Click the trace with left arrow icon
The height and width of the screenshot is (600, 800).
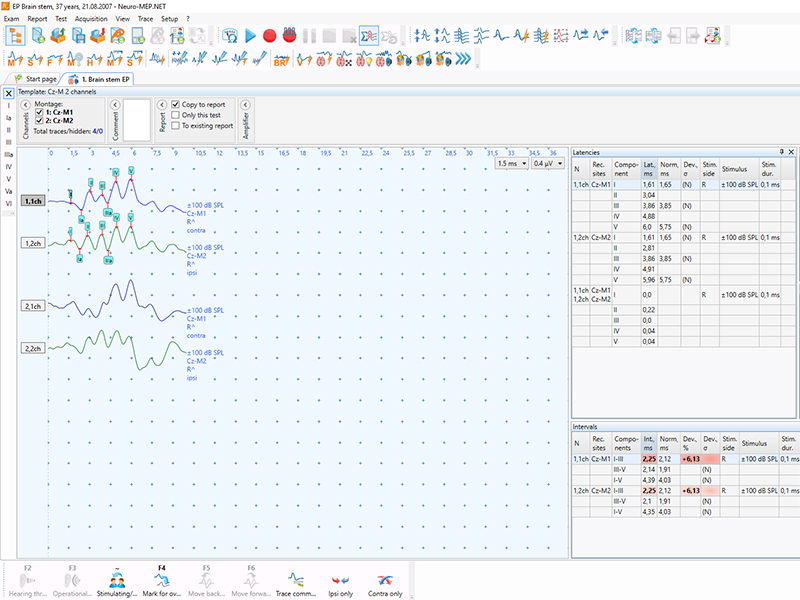pos(601,36)
